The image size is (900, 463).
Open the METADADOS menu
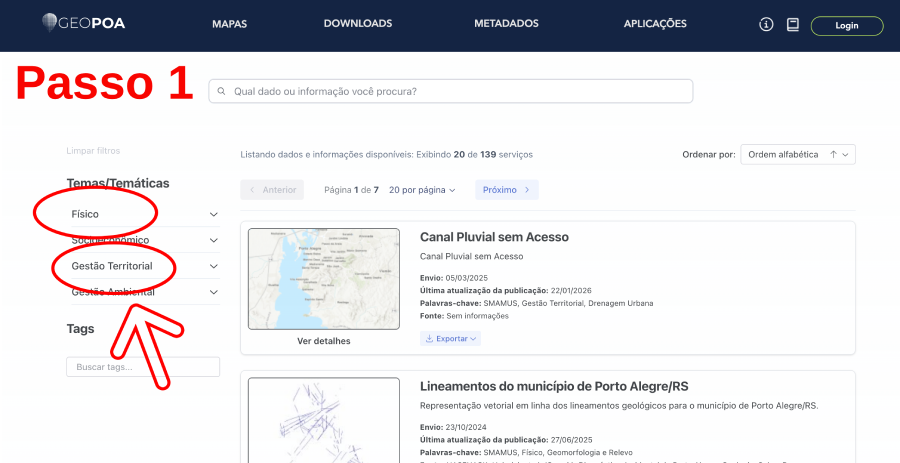point(506,24)
